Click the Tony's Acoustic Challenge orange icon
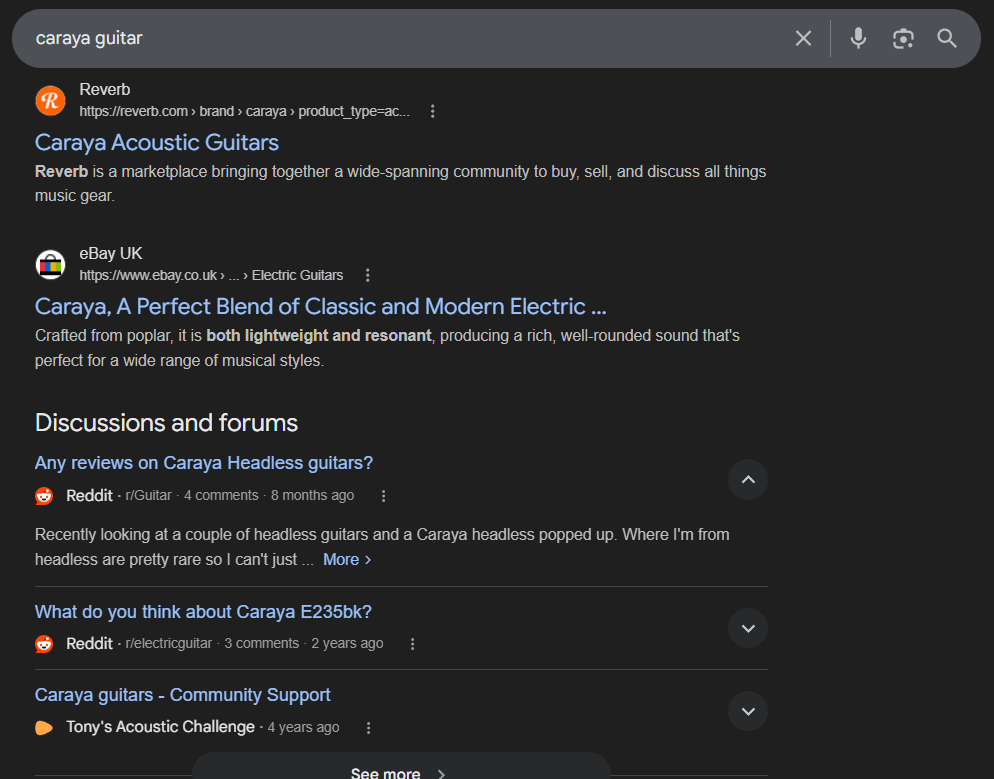Image resolution: width=994 pixels, height=779 pixels. (x=44, y=728)
